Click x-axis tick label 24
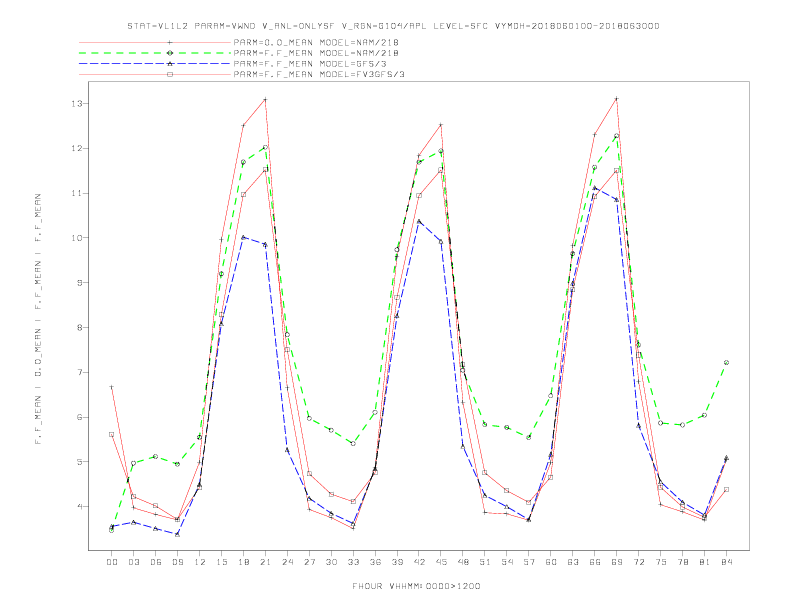The width and height of the screenshot is (792, 612). point(287,562)
